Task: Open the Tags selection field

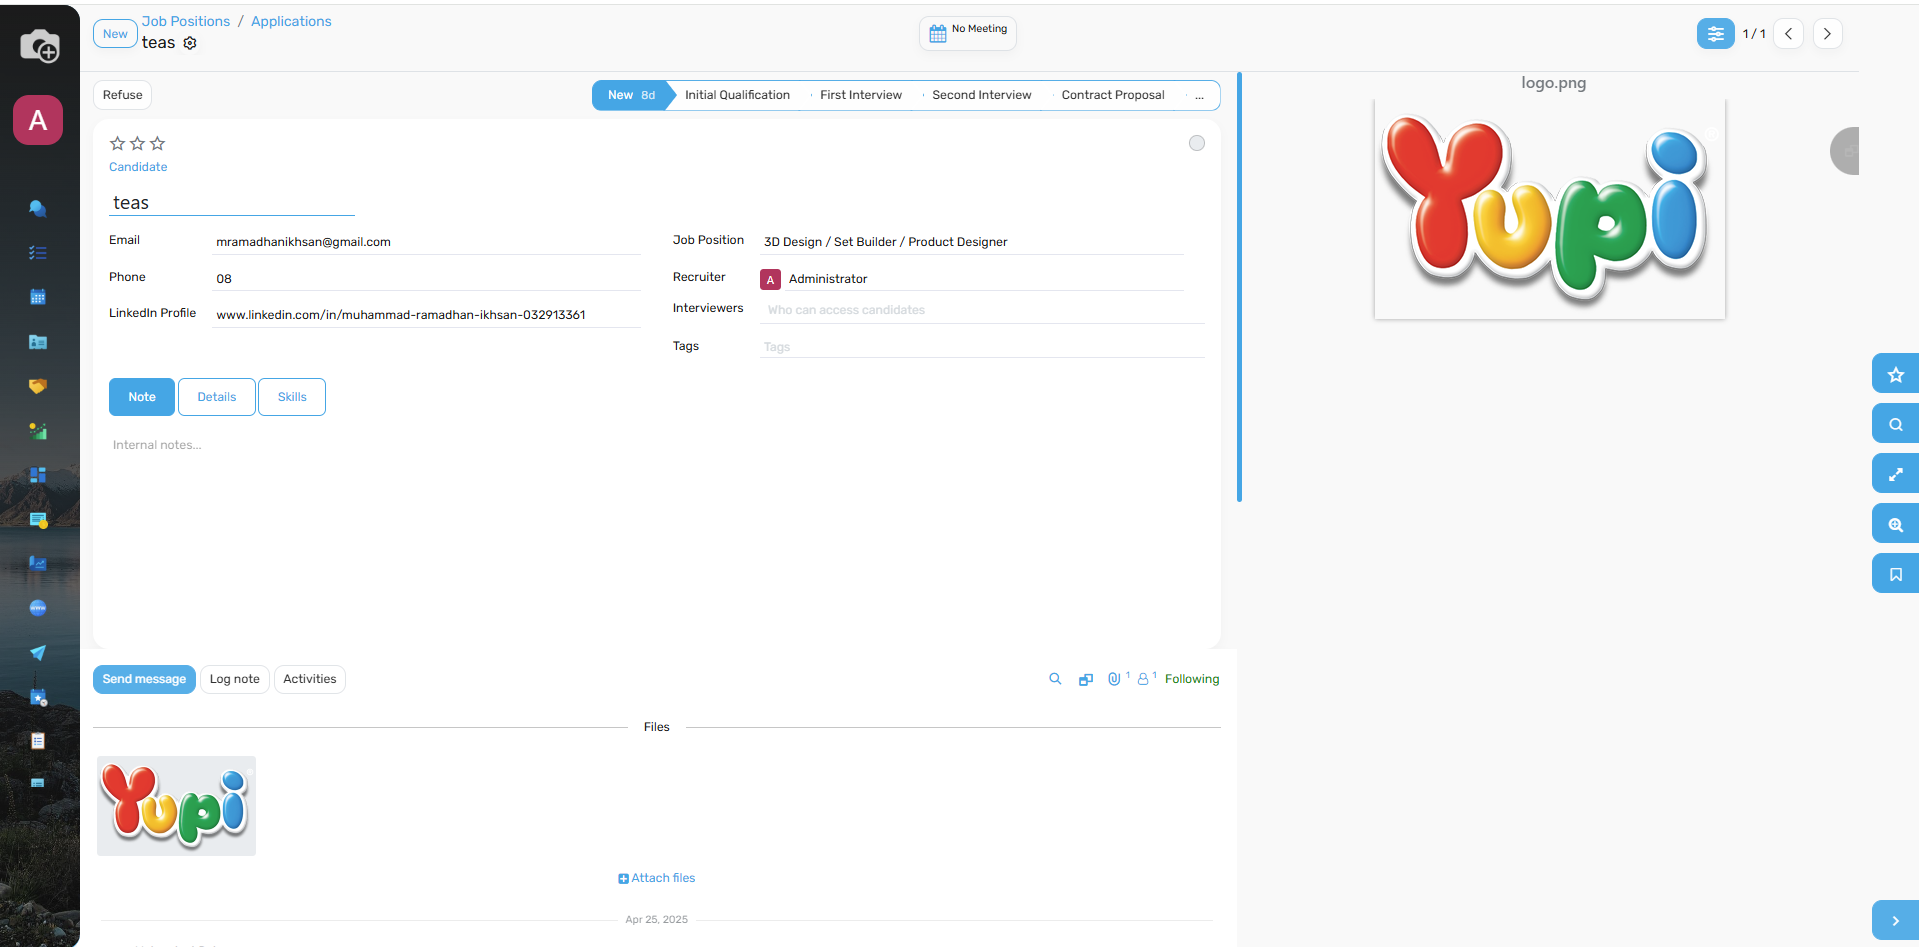Action: (x=982, y=347)
